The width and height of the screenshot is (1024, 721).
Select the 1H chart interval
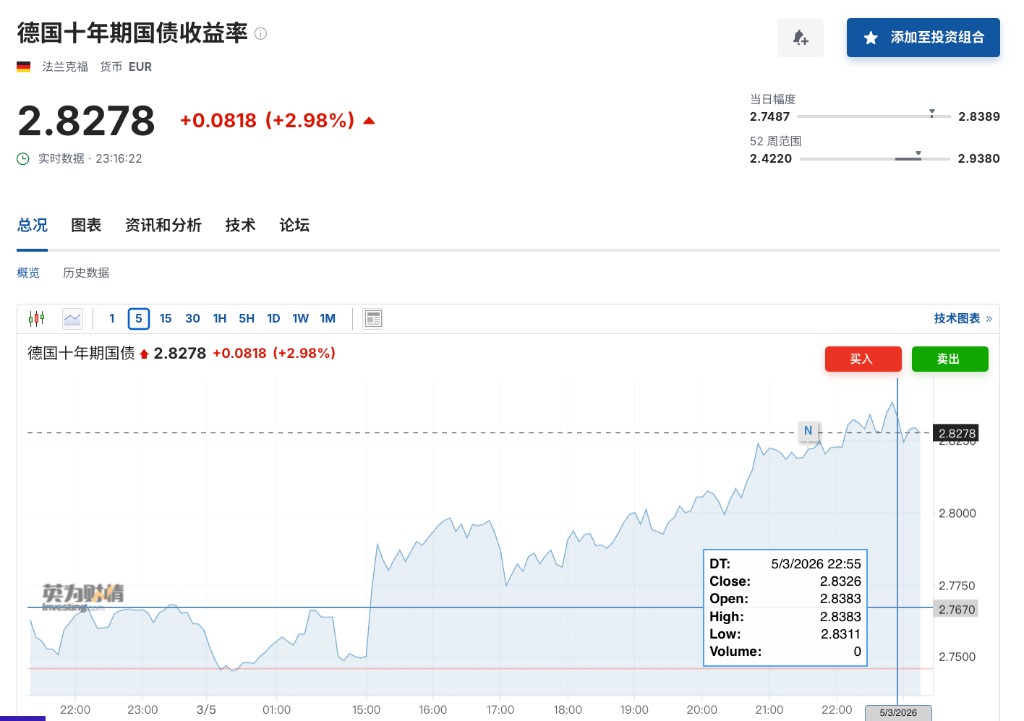point(220,319)
